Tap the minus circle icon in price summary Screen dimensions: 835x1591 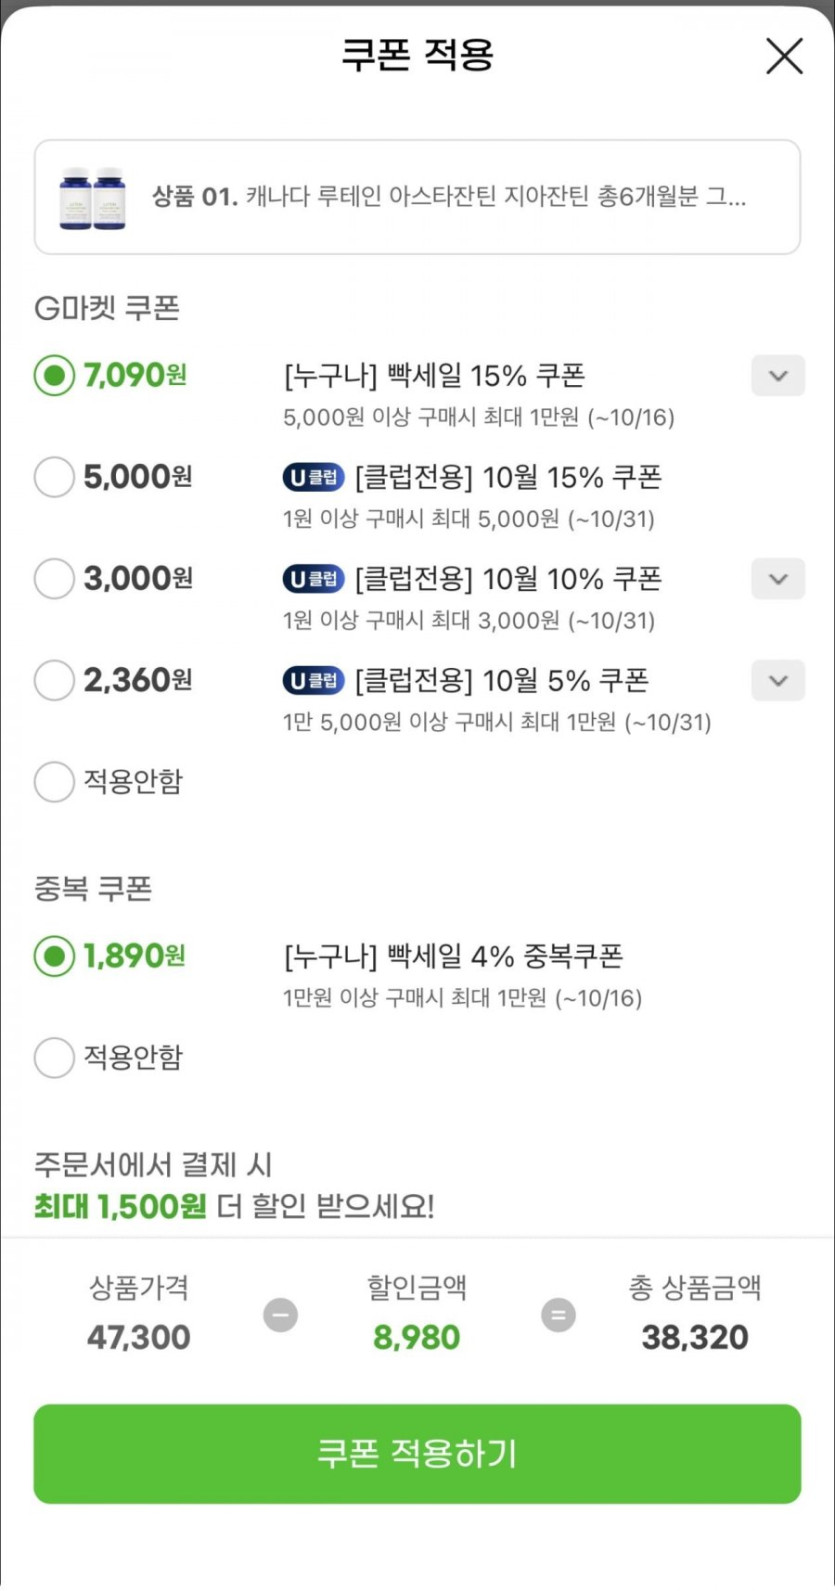(280, 1314)
